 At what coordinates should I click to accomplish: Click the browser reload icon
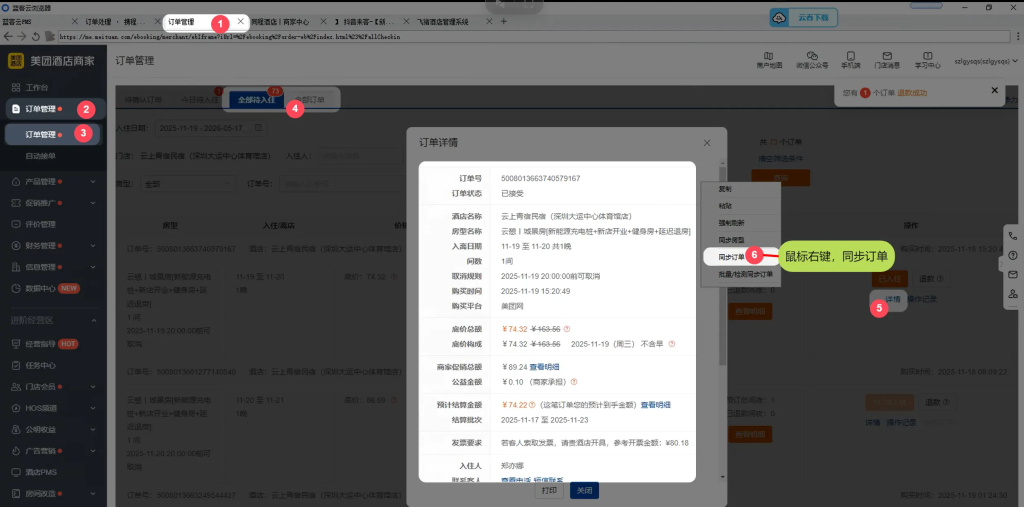pos(35,36)
